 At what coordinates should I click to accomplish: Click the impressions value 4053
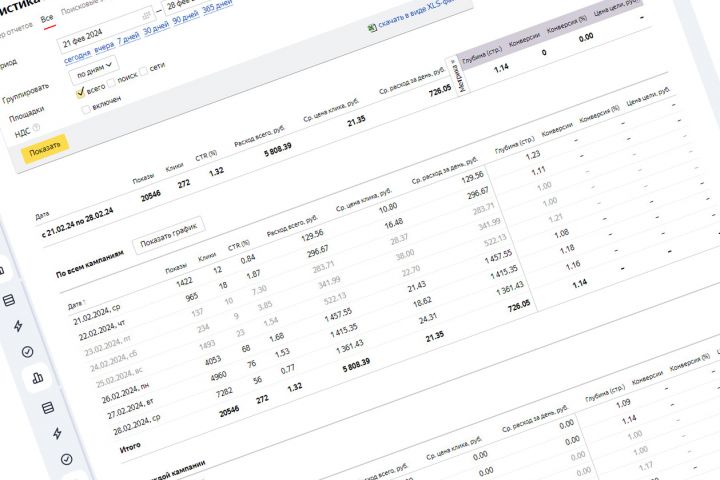click(213, 361)
